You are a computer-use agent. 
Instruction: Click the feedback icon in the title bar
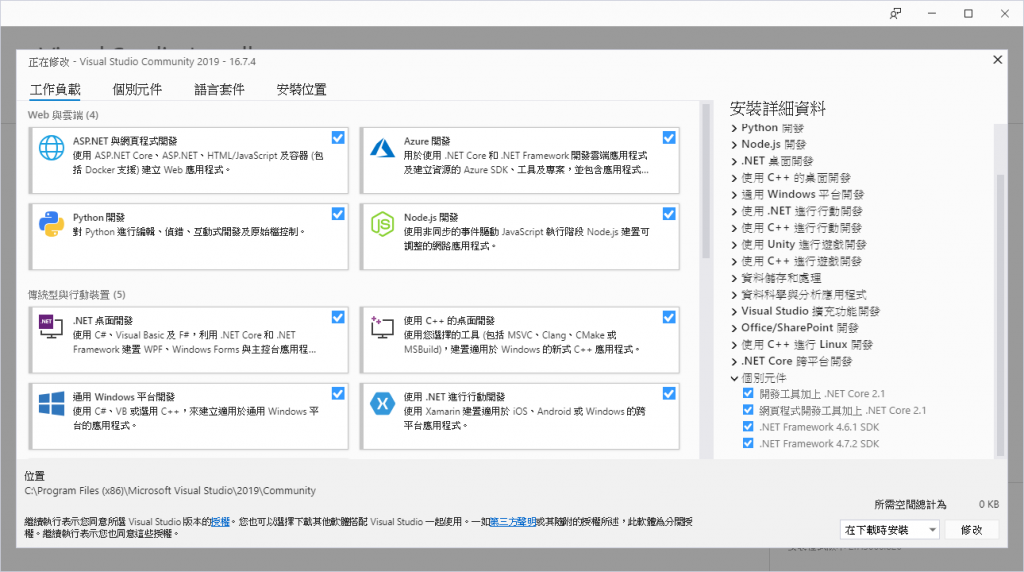coord(895,13)
